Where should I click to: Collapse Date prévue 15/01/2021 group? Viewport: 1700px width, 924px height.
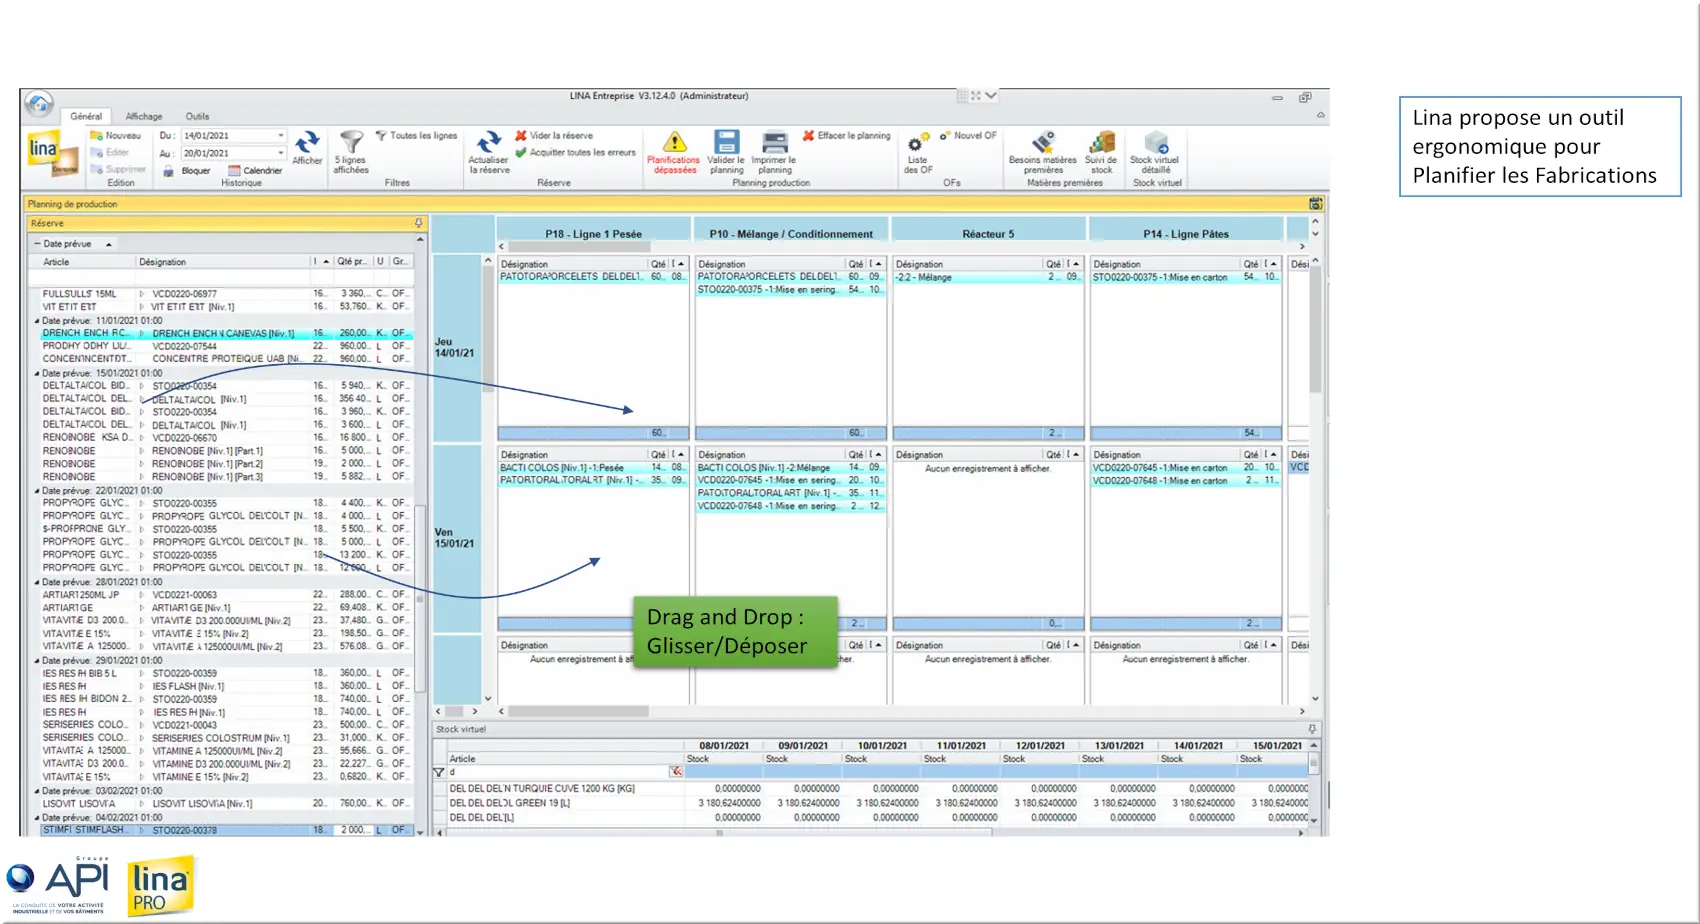38,373
